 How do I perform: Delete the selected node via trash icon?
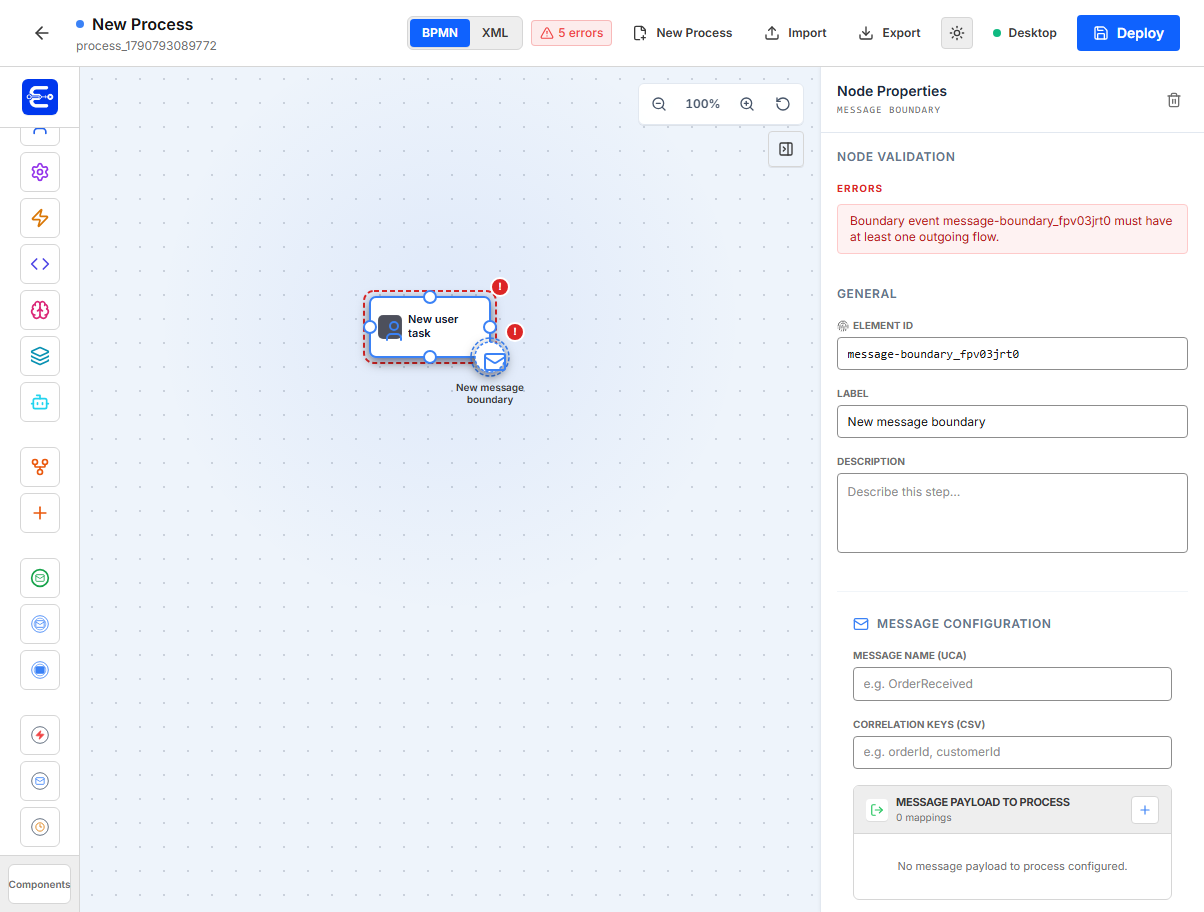pyautogui.click(x=1174, y=100)
